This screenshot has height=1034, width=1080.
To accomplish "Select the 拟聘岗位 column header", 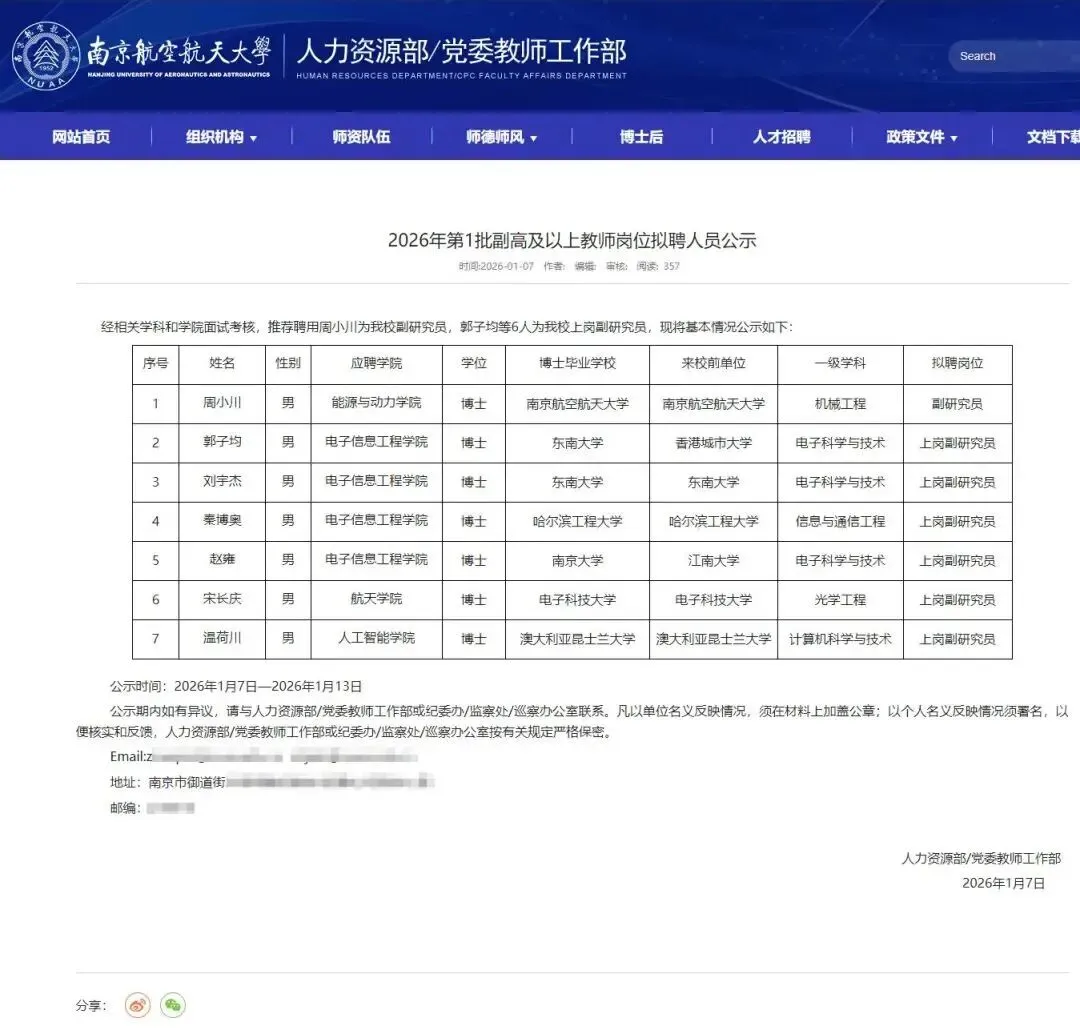I will click(957, 363).
